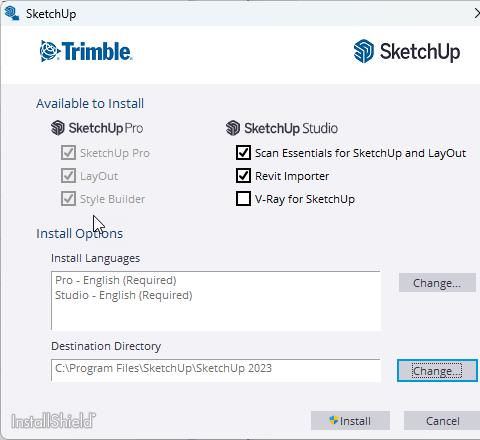Enable V-Ray for SketchUp
480x440 pixels.
click(243, 199)
